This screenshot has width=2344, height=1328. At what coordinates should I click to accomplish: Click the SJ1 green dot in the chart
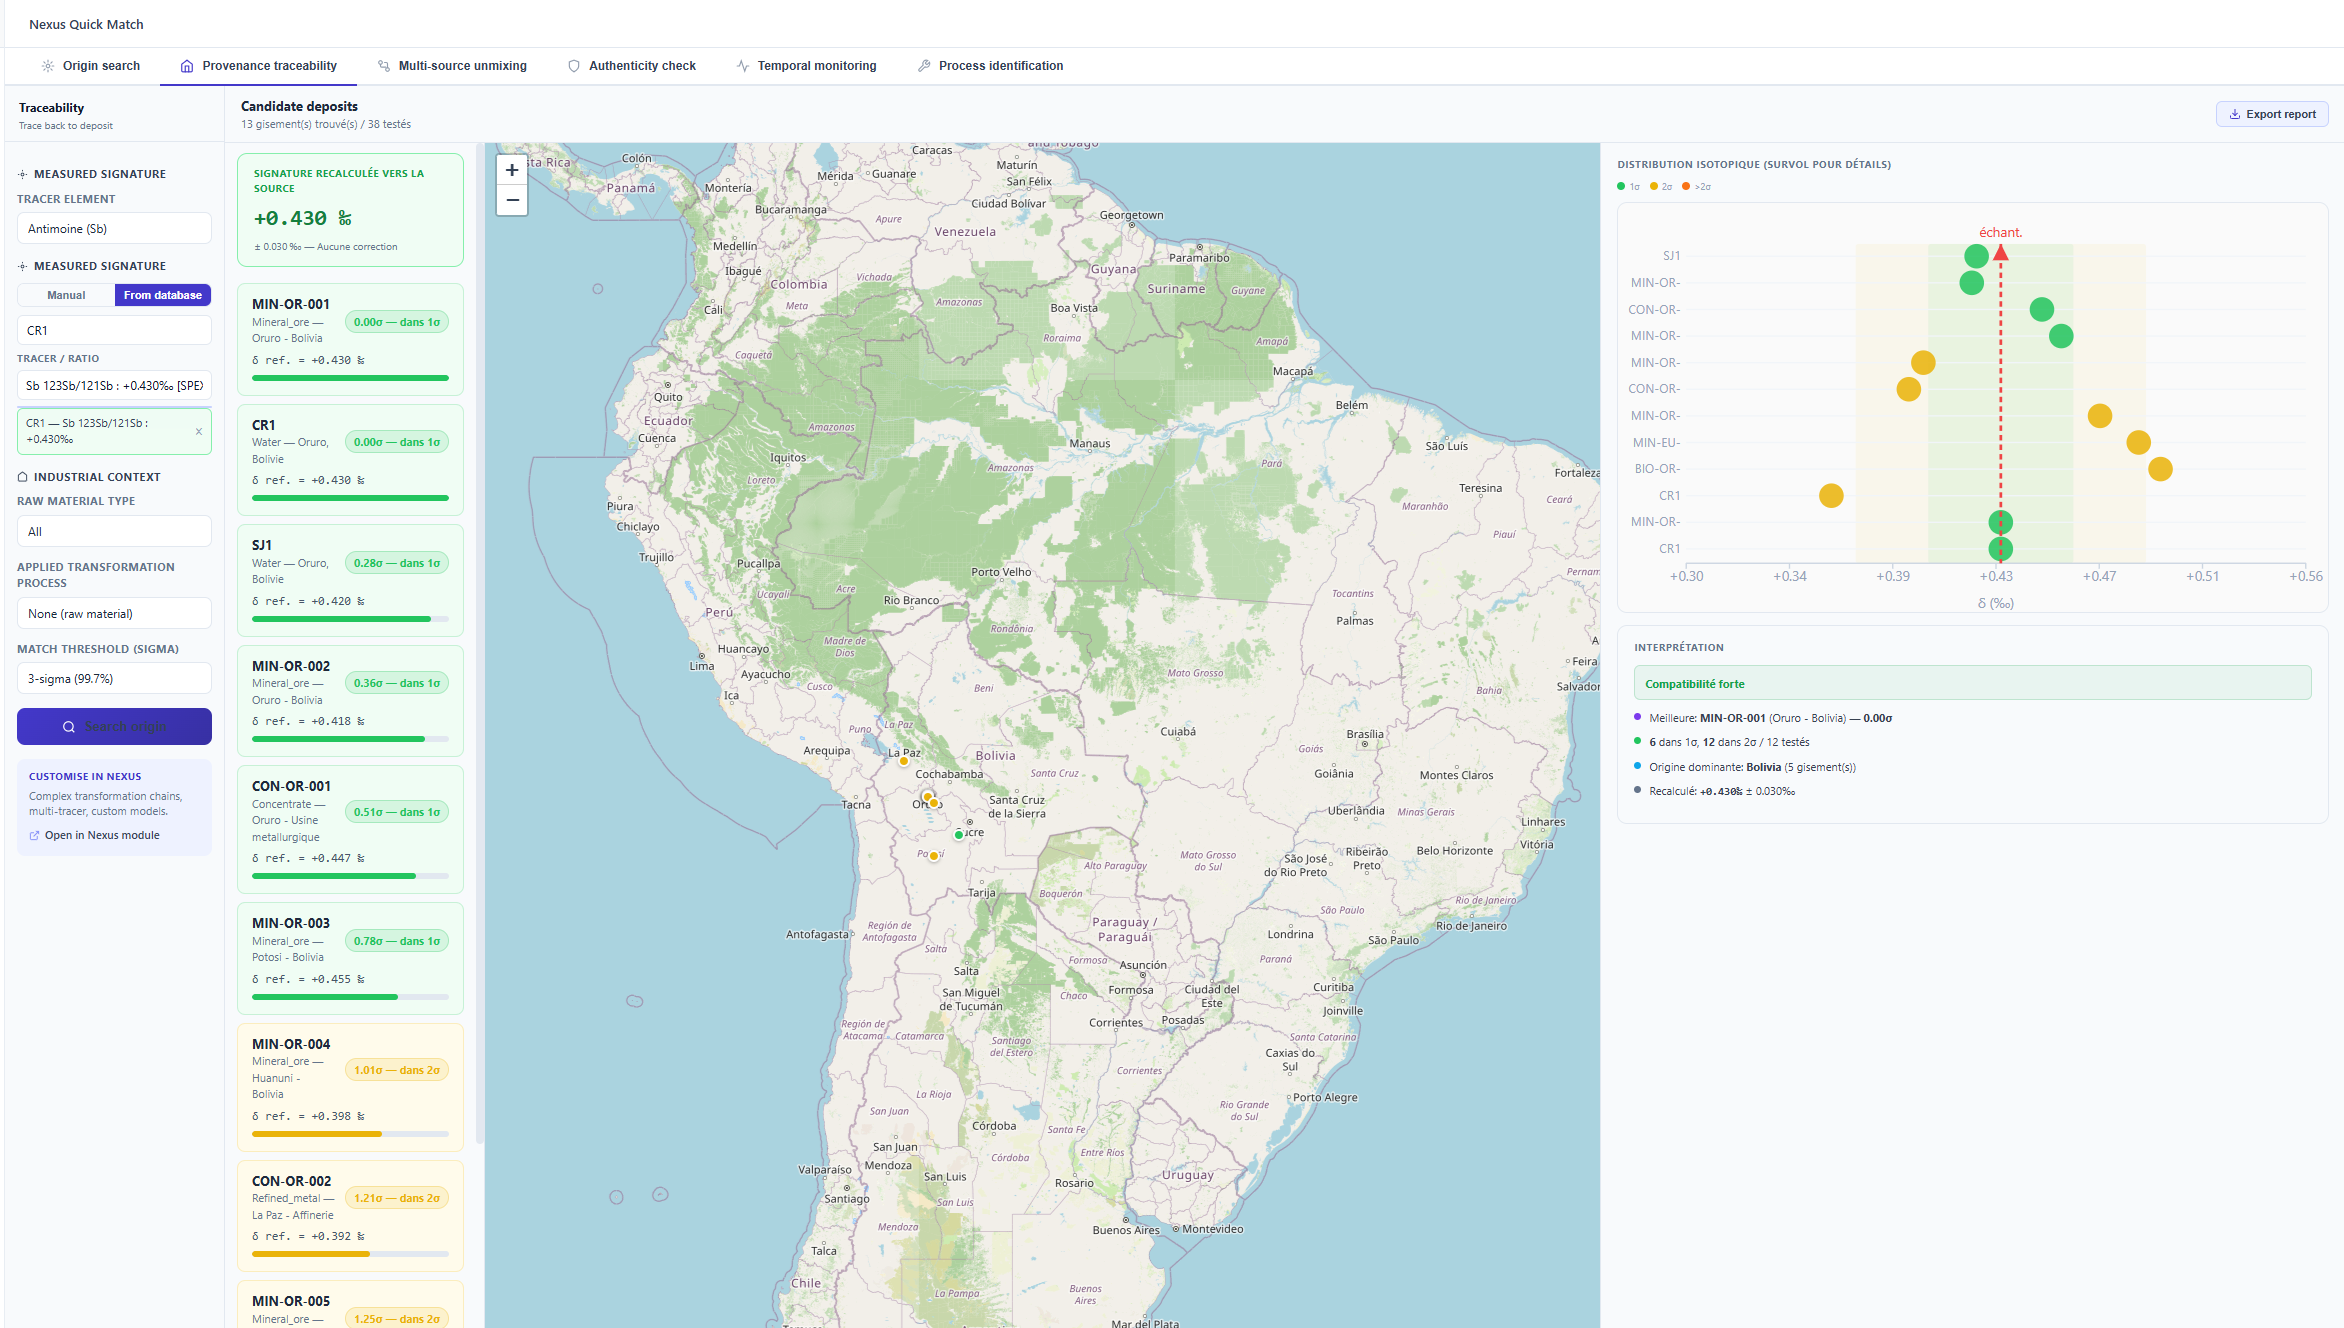point(1976,257)
